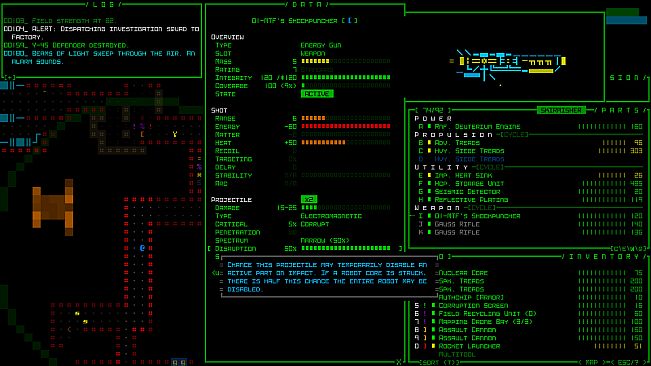The width and height of the screenshot is (651, 366).
Task: Select the greyed-out Hvy. Siege Treads in slot D
Action: (x=469, y=159)
